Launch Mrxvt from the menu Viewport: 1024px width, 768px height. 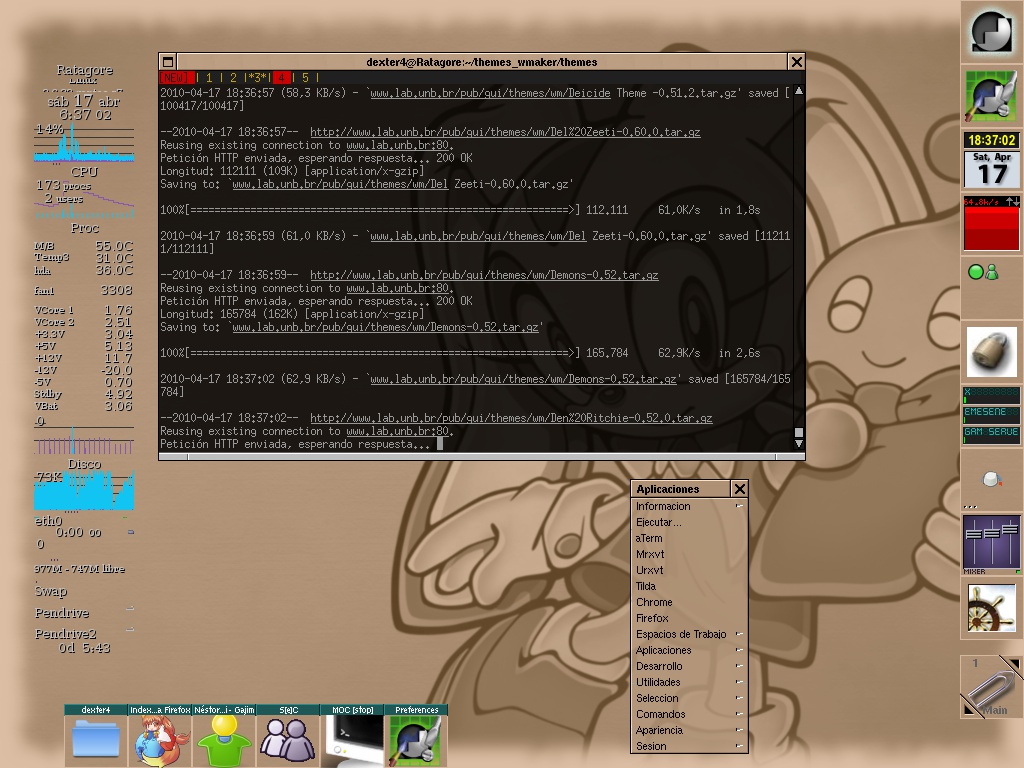point(689,554)
